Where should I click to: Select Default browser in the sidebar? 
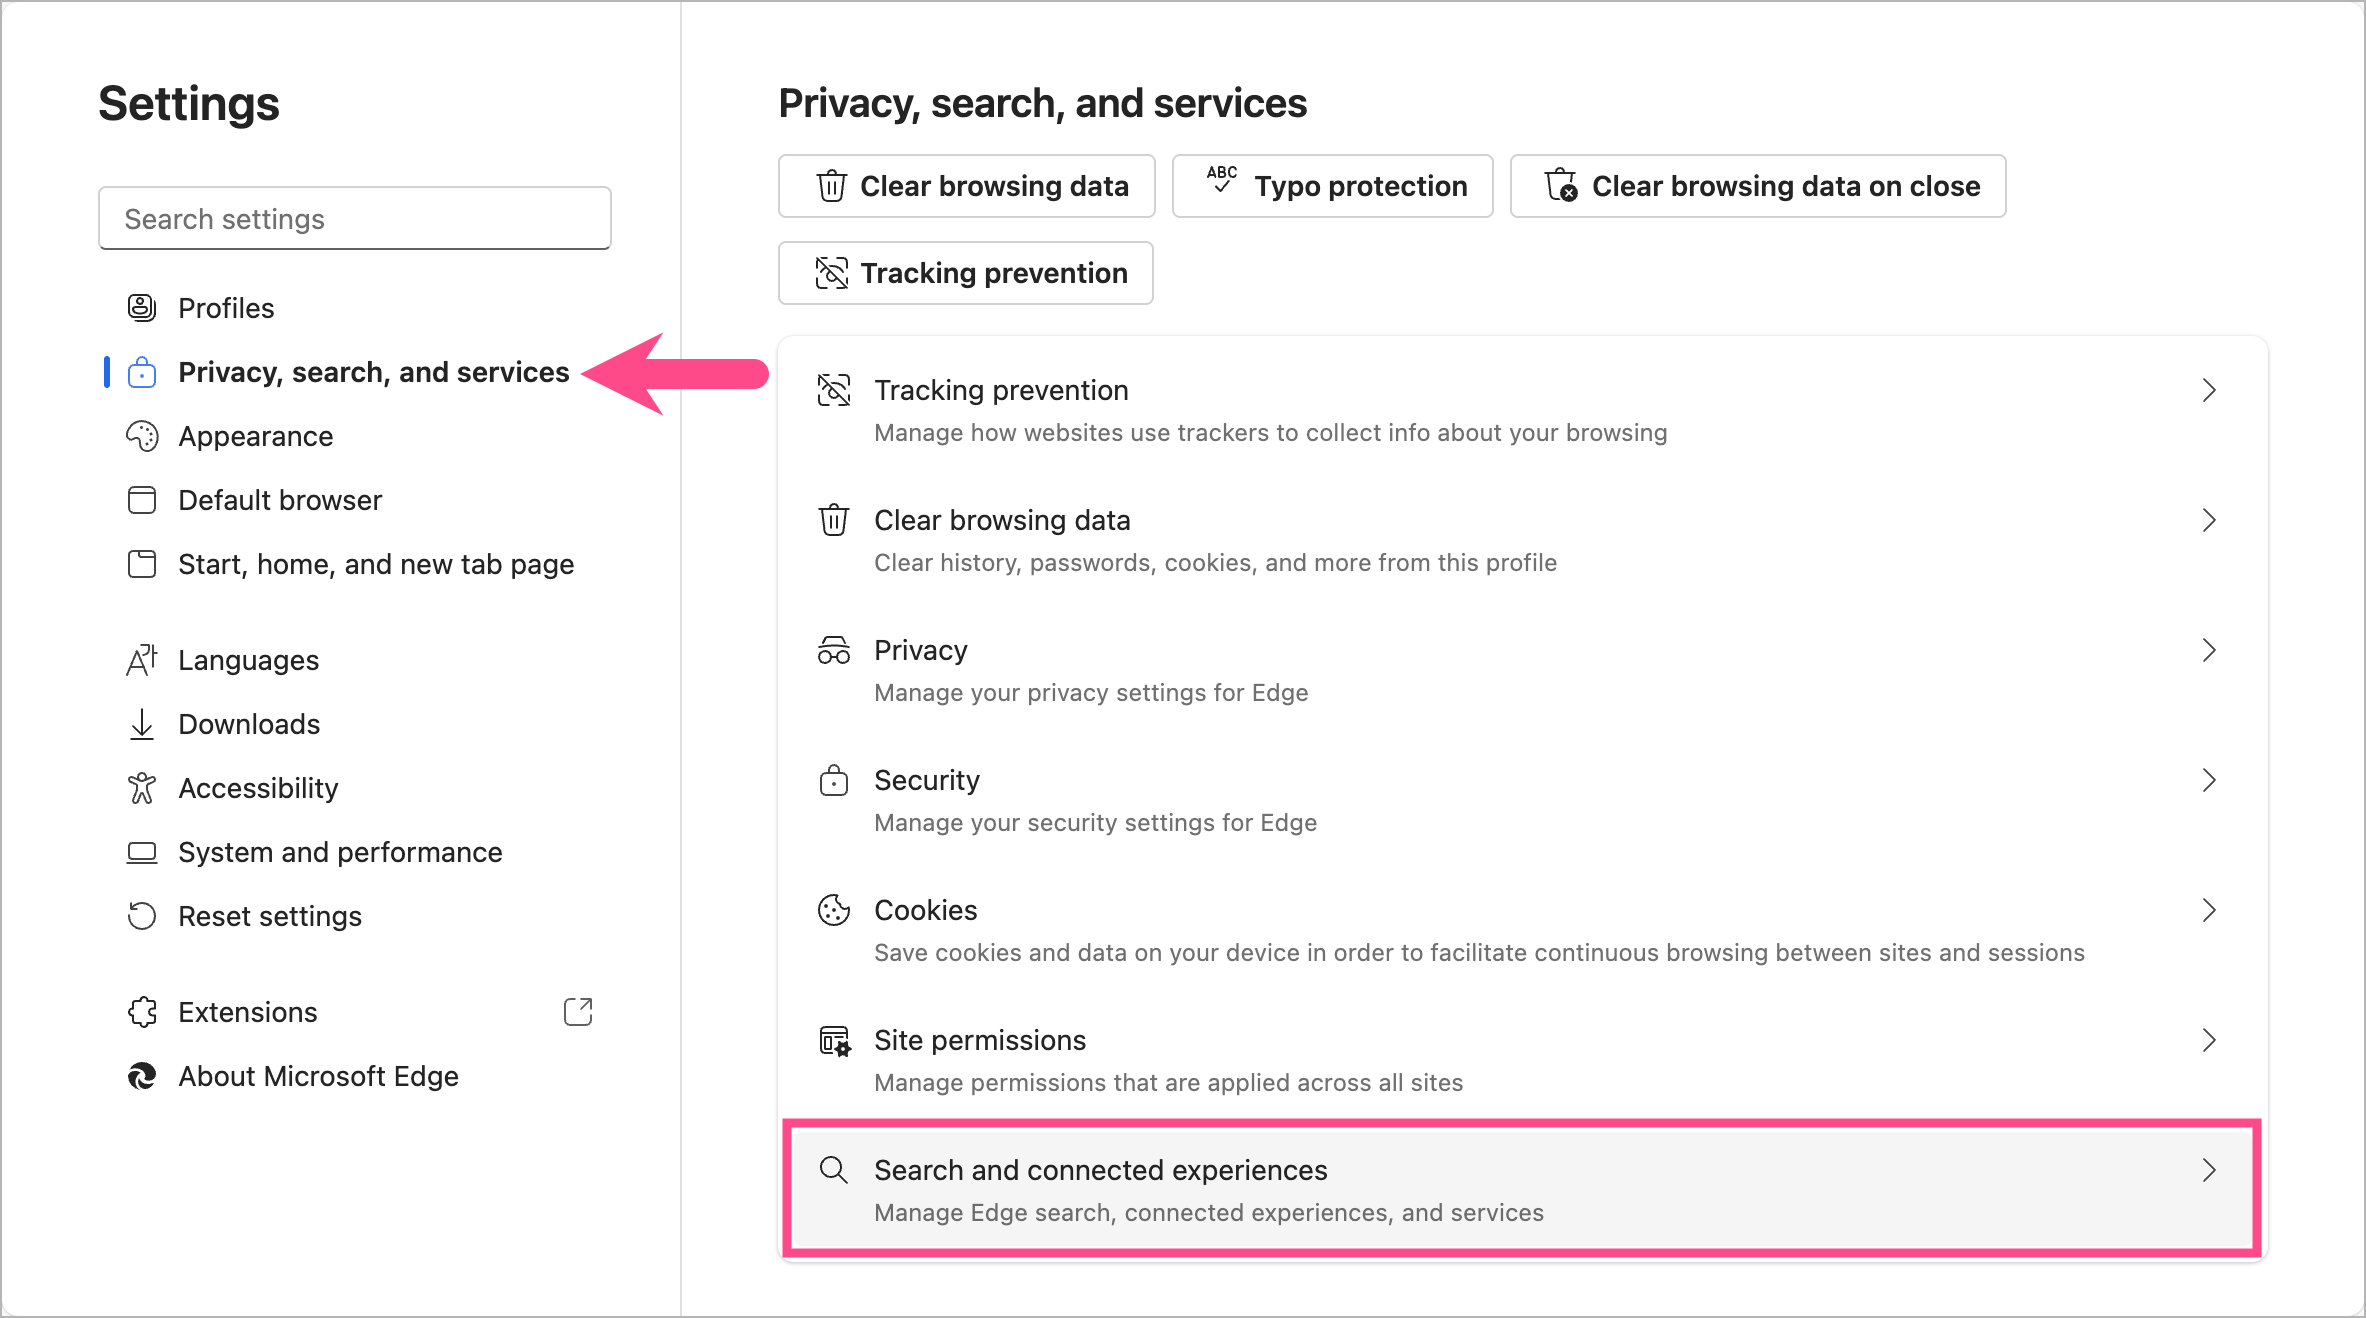pyautogui.click(x=280, y=500)
